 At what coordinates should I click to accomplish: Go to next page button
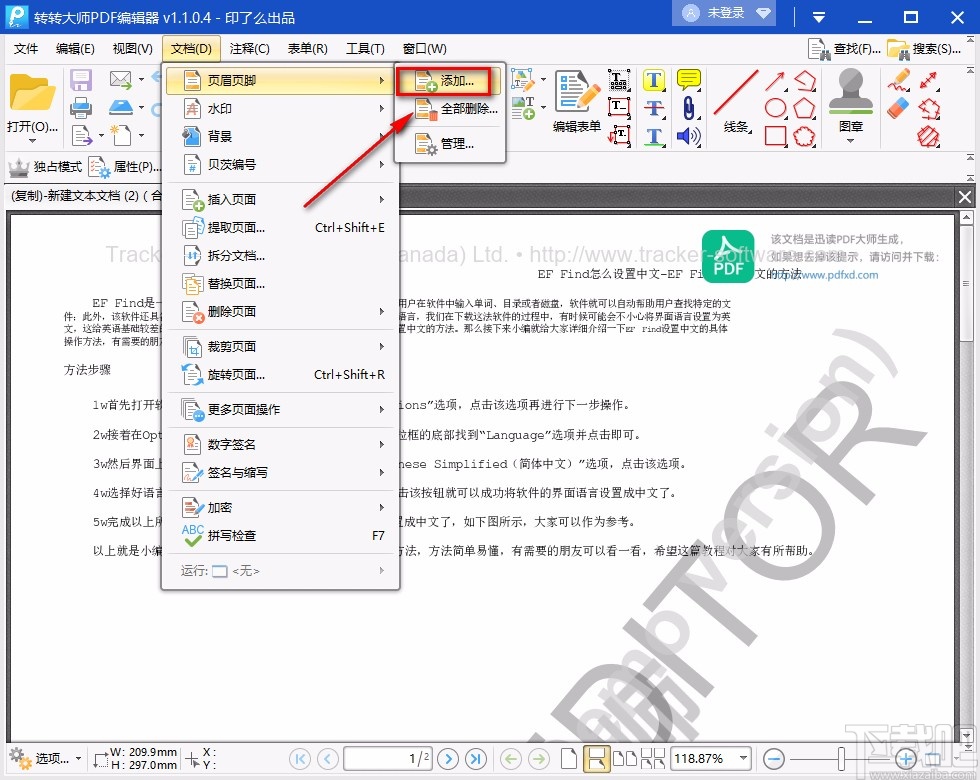[x=448, y=759]
